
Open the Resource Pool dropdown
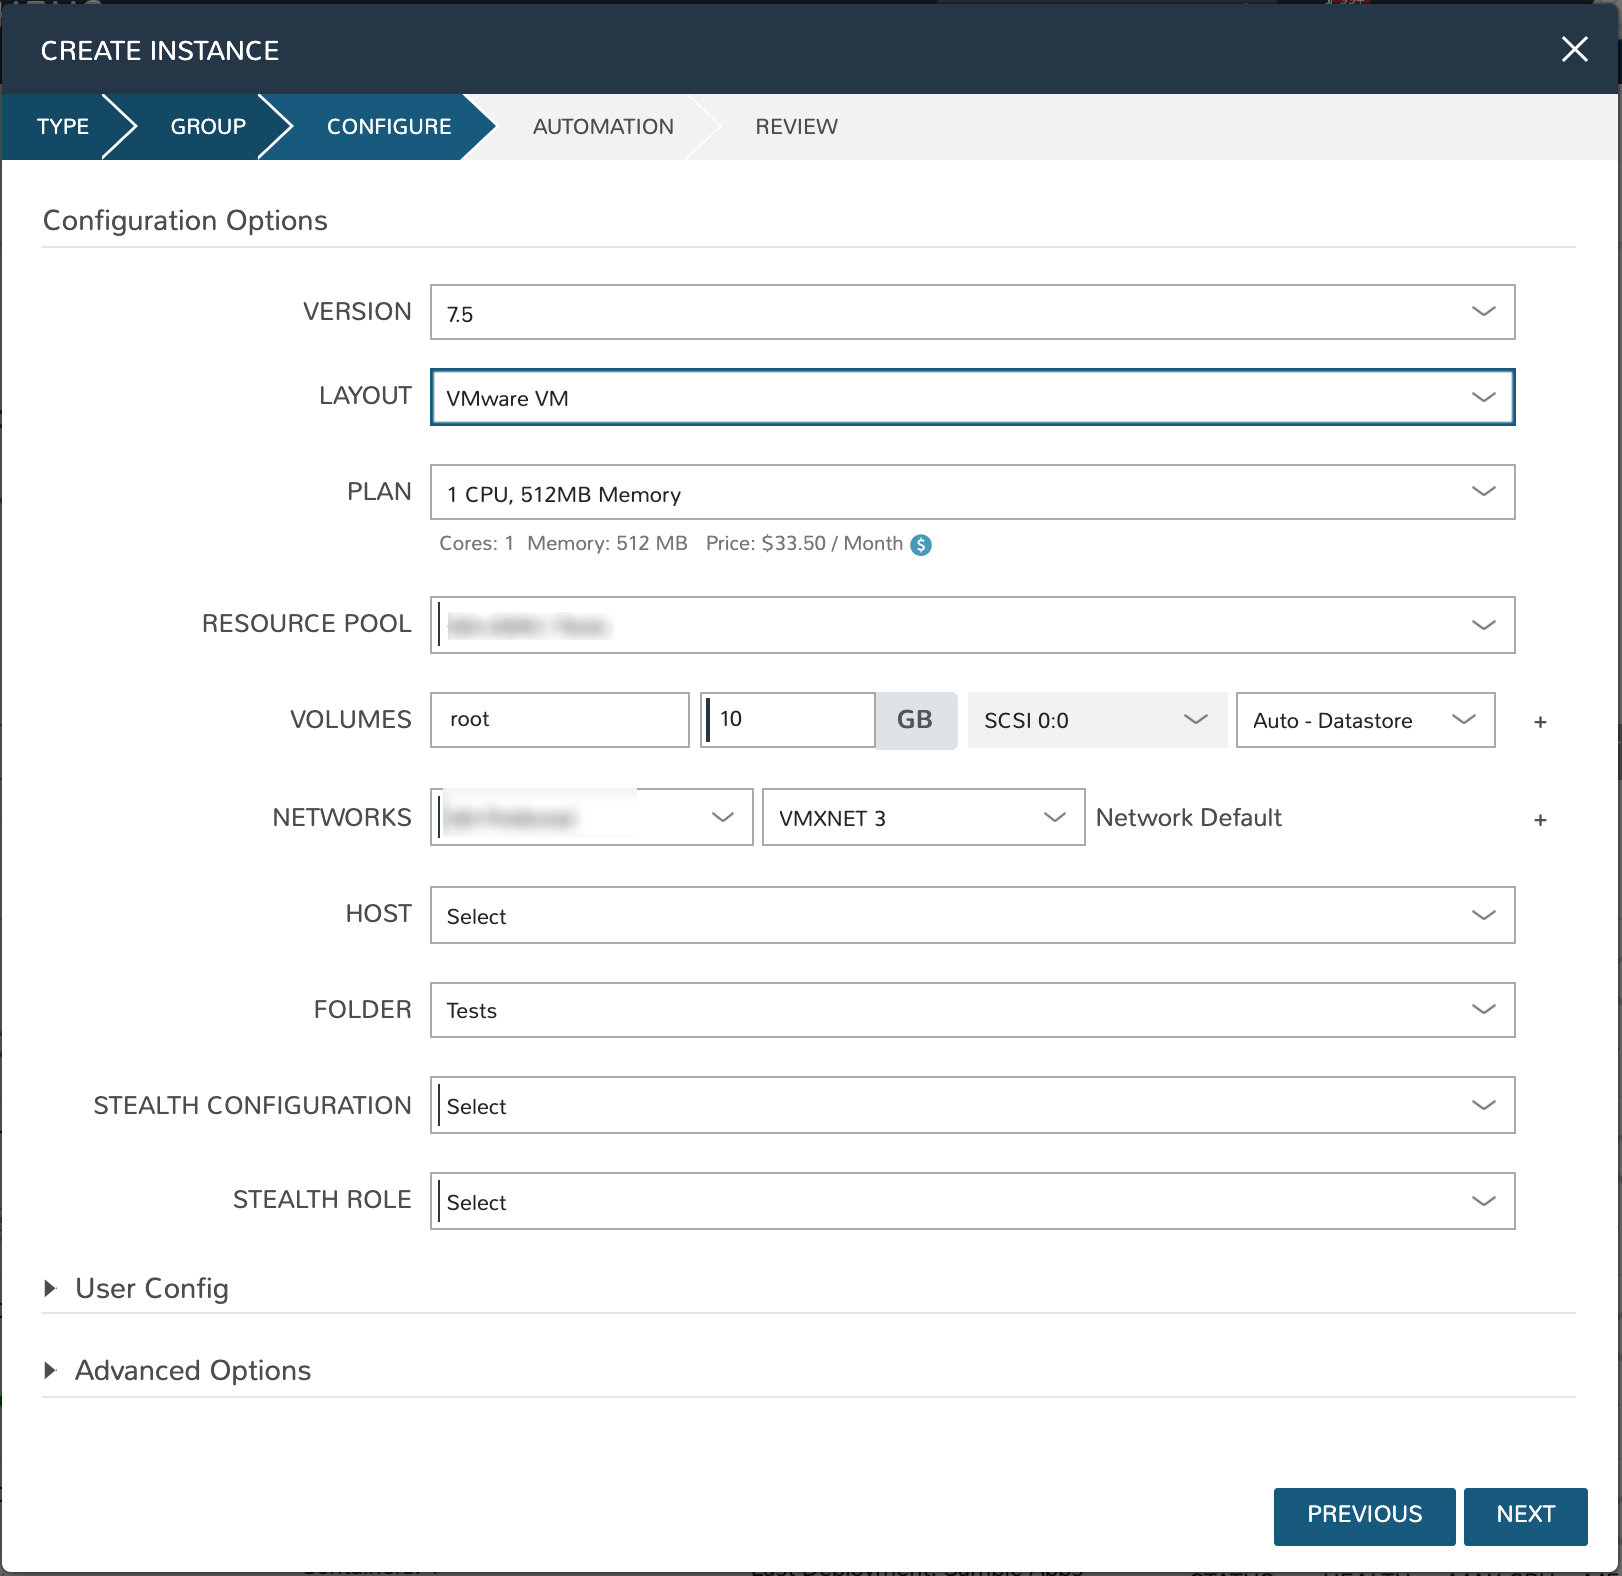tap(972, 625)
